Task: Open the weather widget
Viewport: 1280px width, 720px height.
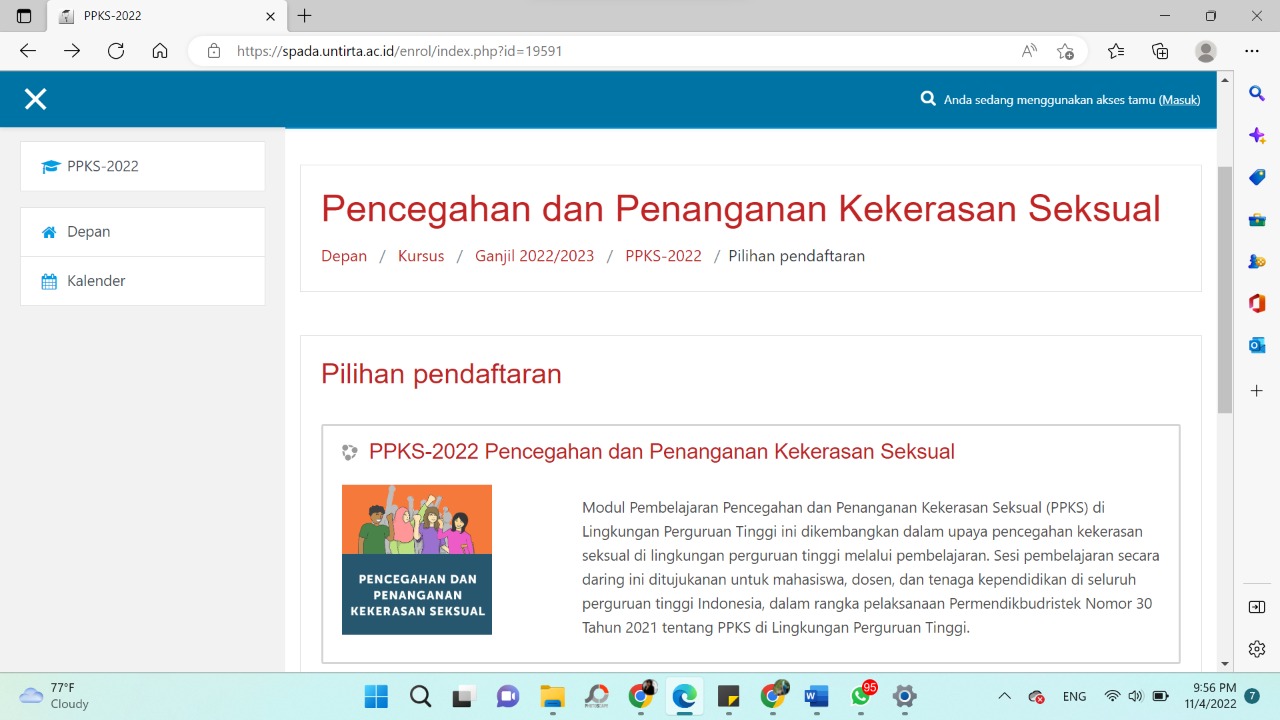Action: (x=55, y=696)
